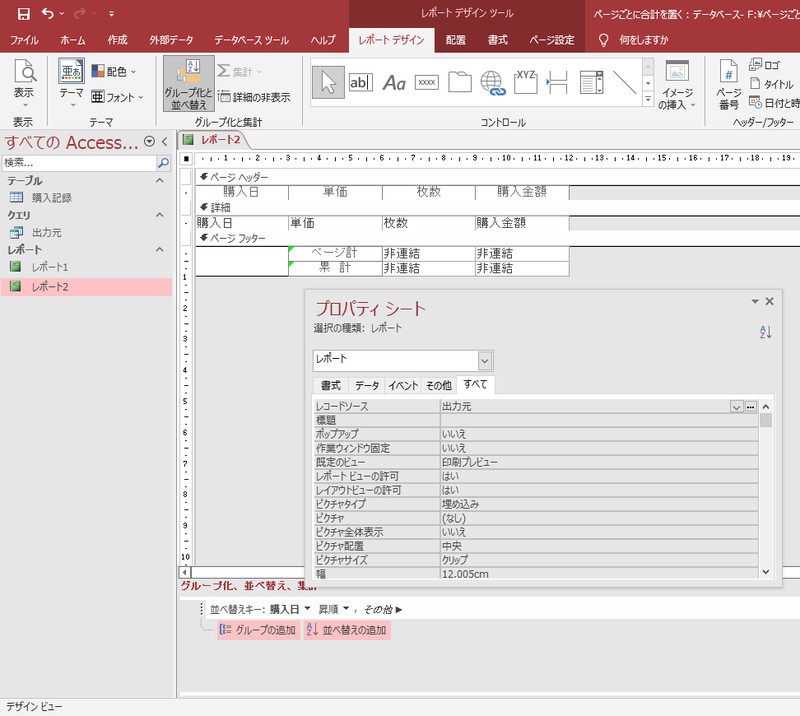The width and height of the screenshot is (800, 716).
Task: Open the sort field 購入日 dropdown
Action: [308, 609]
